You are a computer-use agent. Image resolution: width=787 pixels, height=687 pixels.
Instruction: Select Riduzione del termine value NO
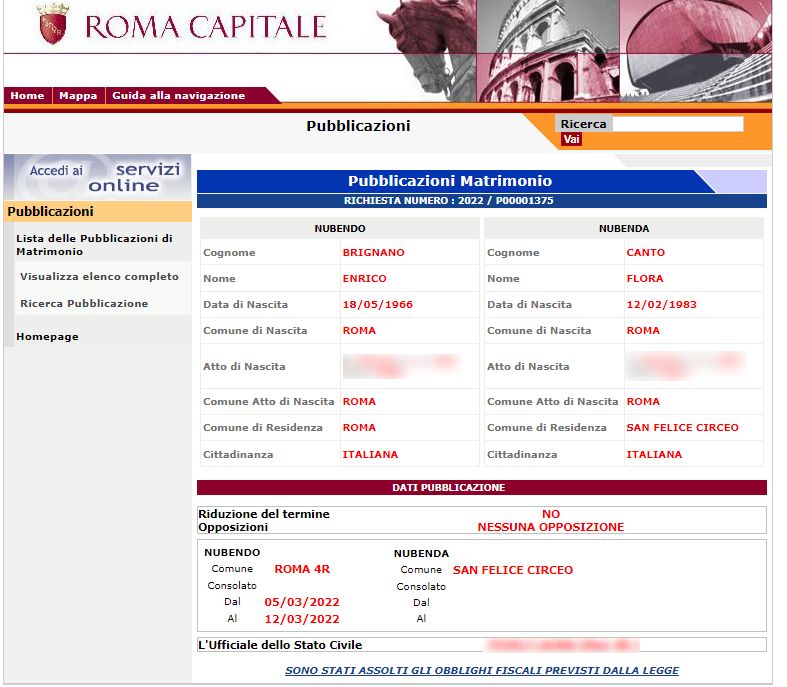click(551, 514)
